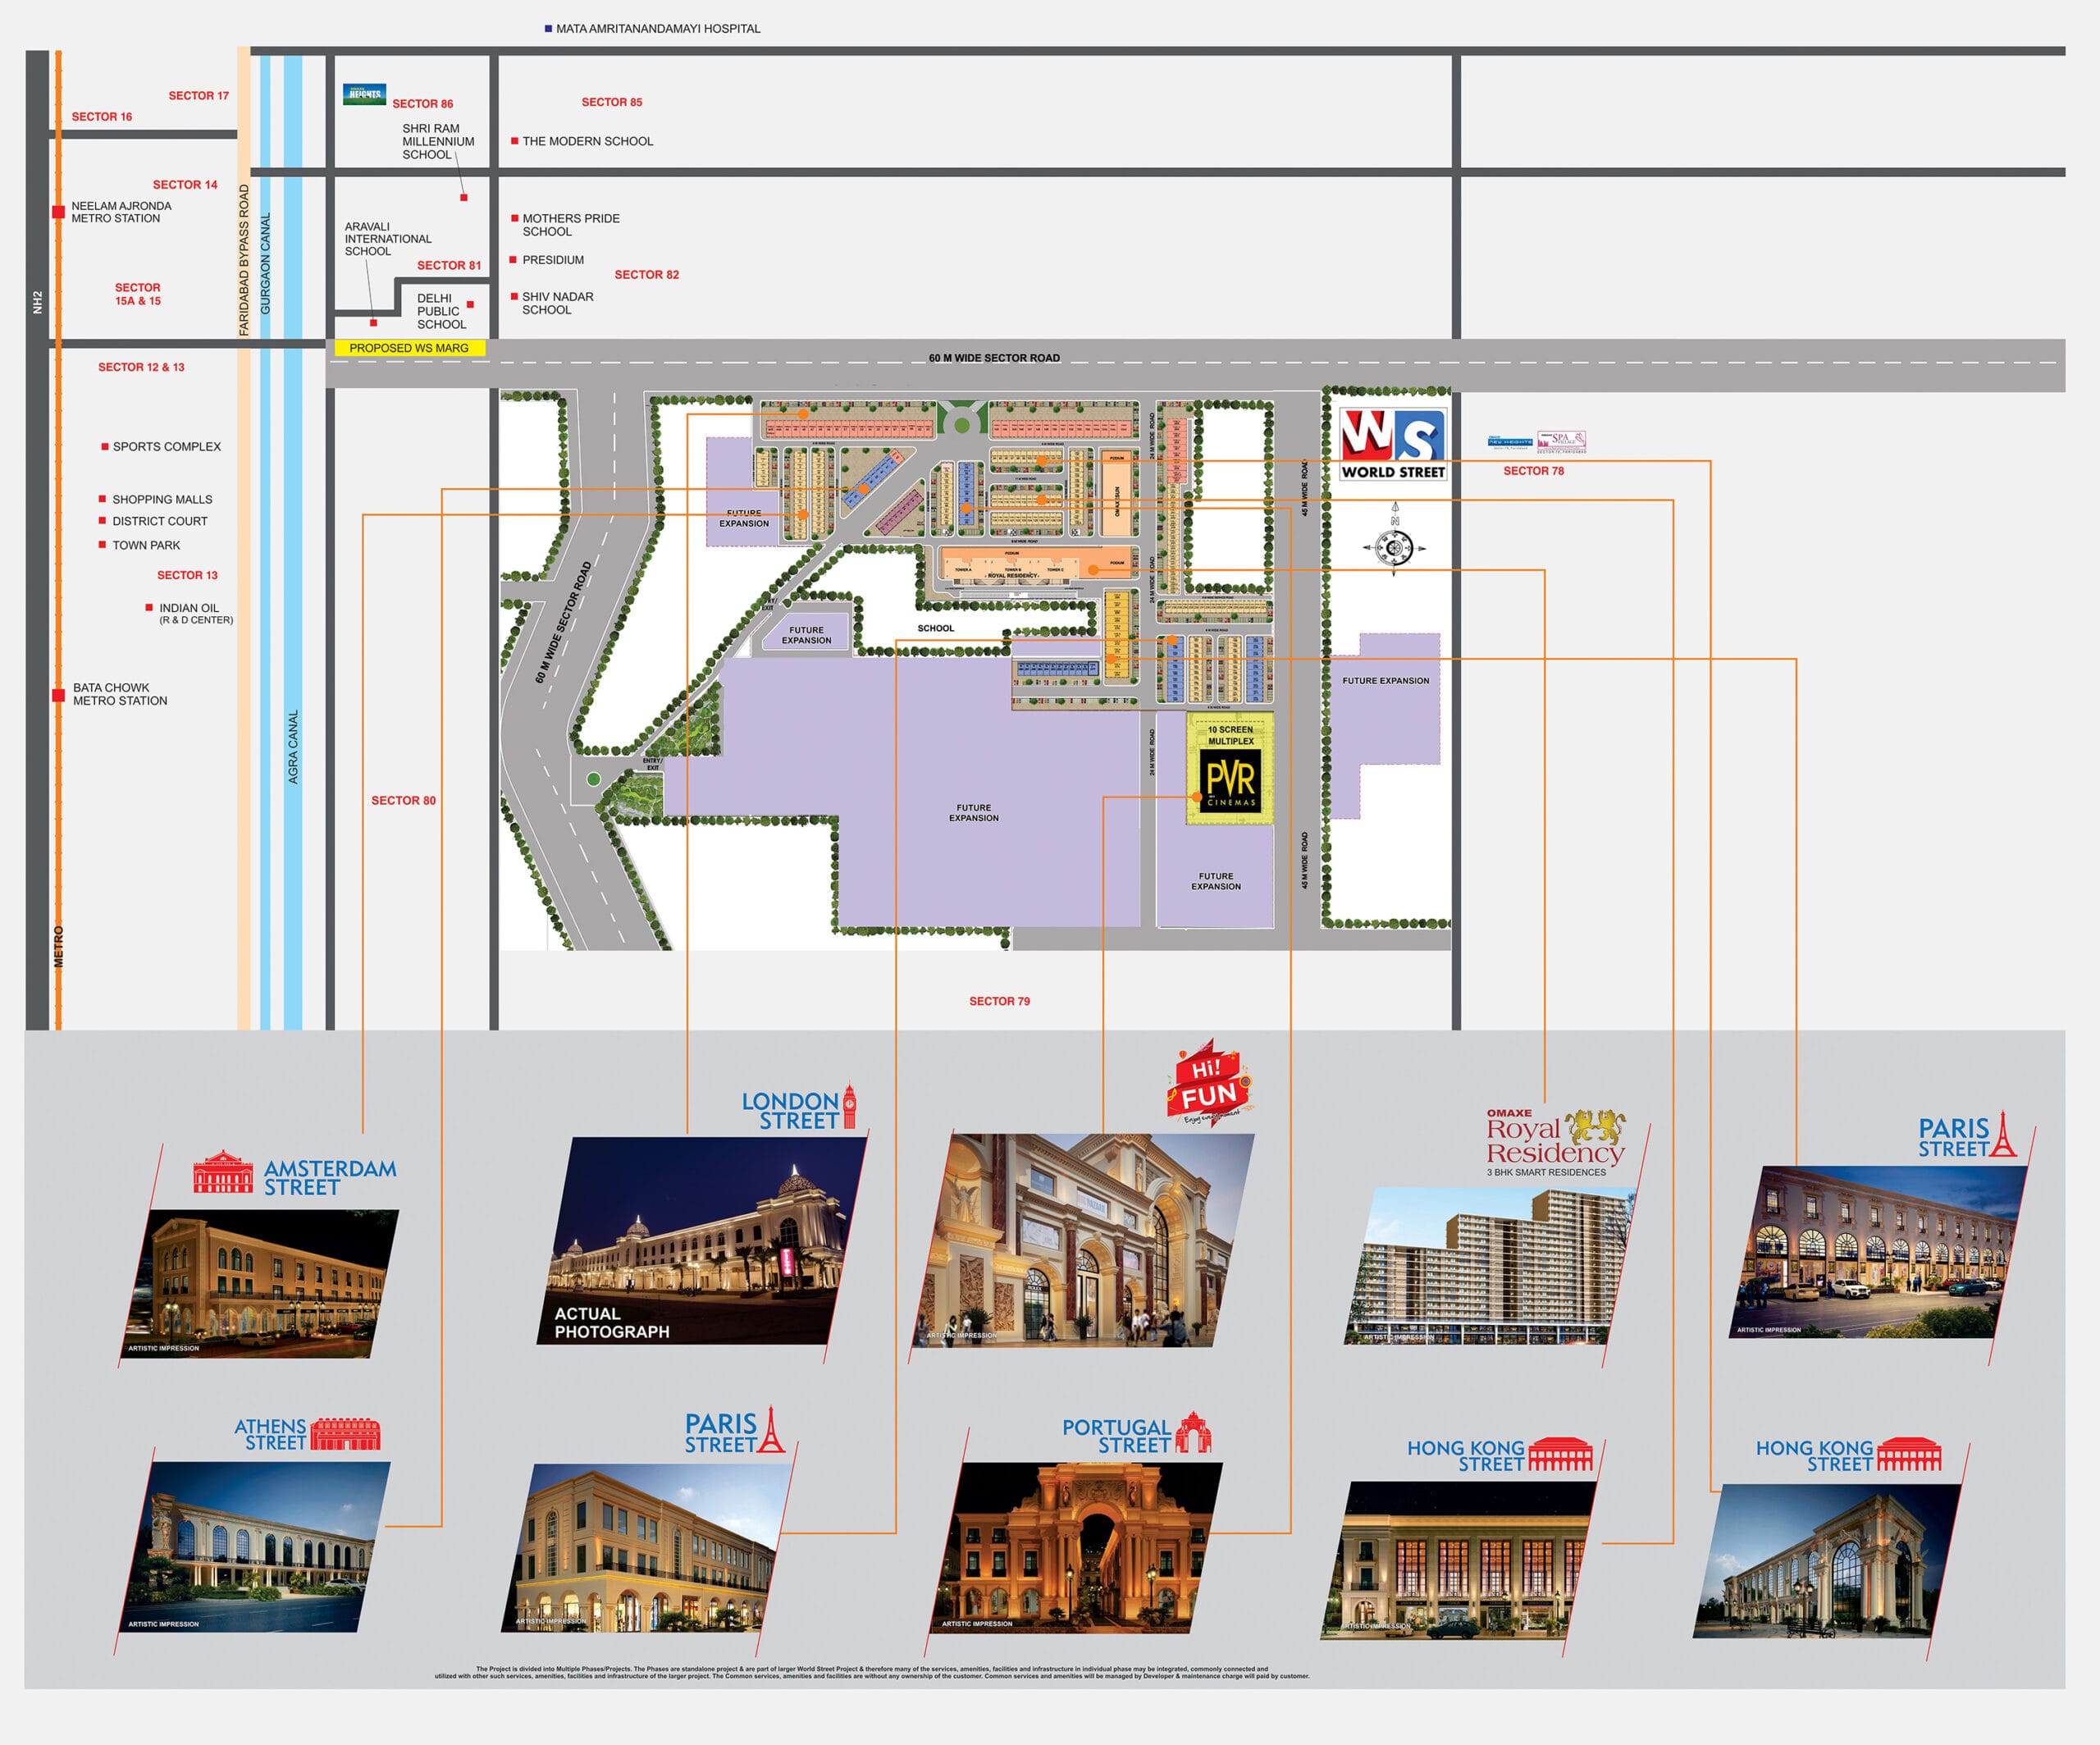Click the PVR Cinemas multiplex logo
Screen dimensions: 2100x1745
pos(1230,780)
